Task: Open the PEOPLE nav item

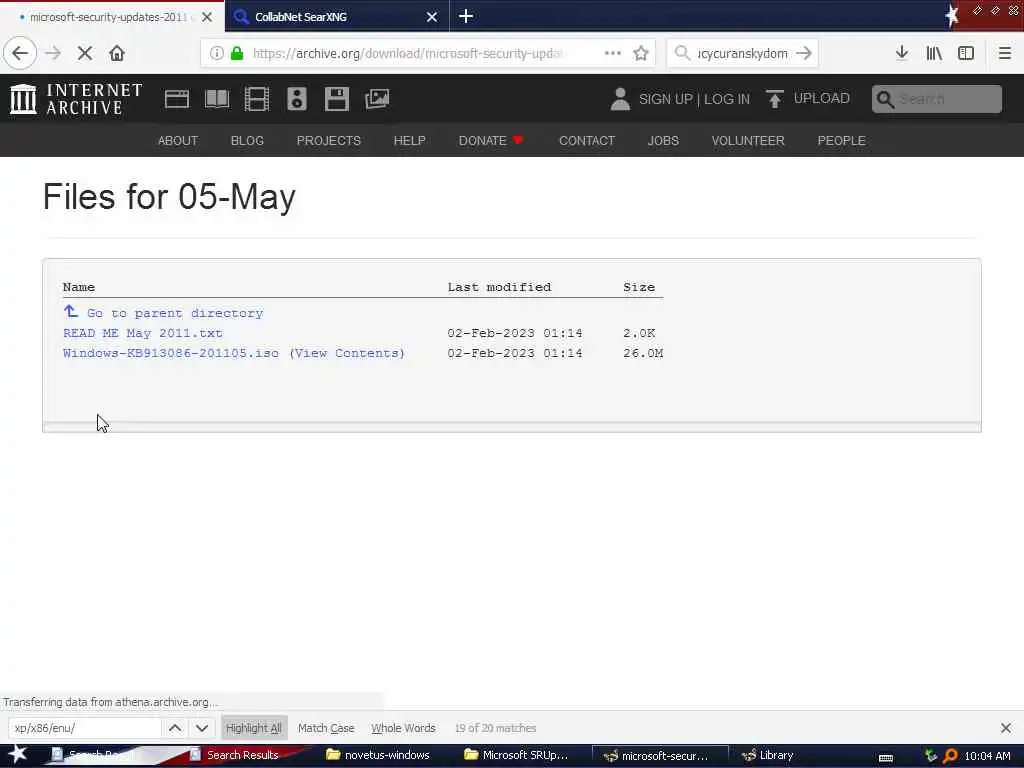Action: pyautogui.click(x=841, y=140)
